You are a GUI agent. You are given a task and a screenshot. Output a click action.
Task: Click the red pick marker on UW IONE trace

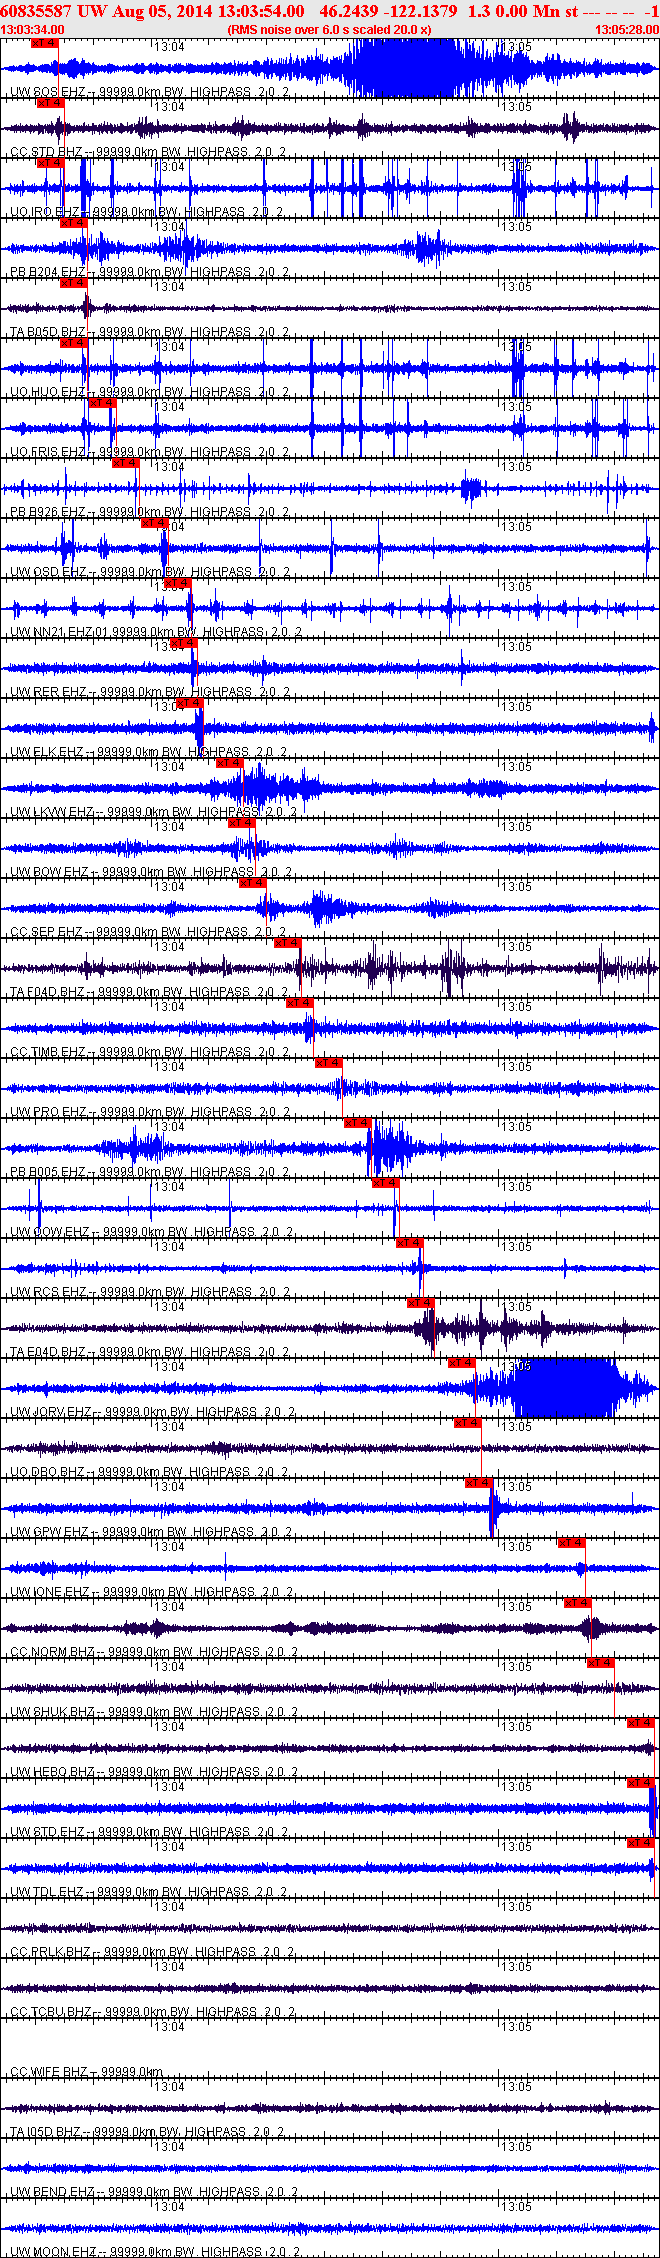[571, 1543]
